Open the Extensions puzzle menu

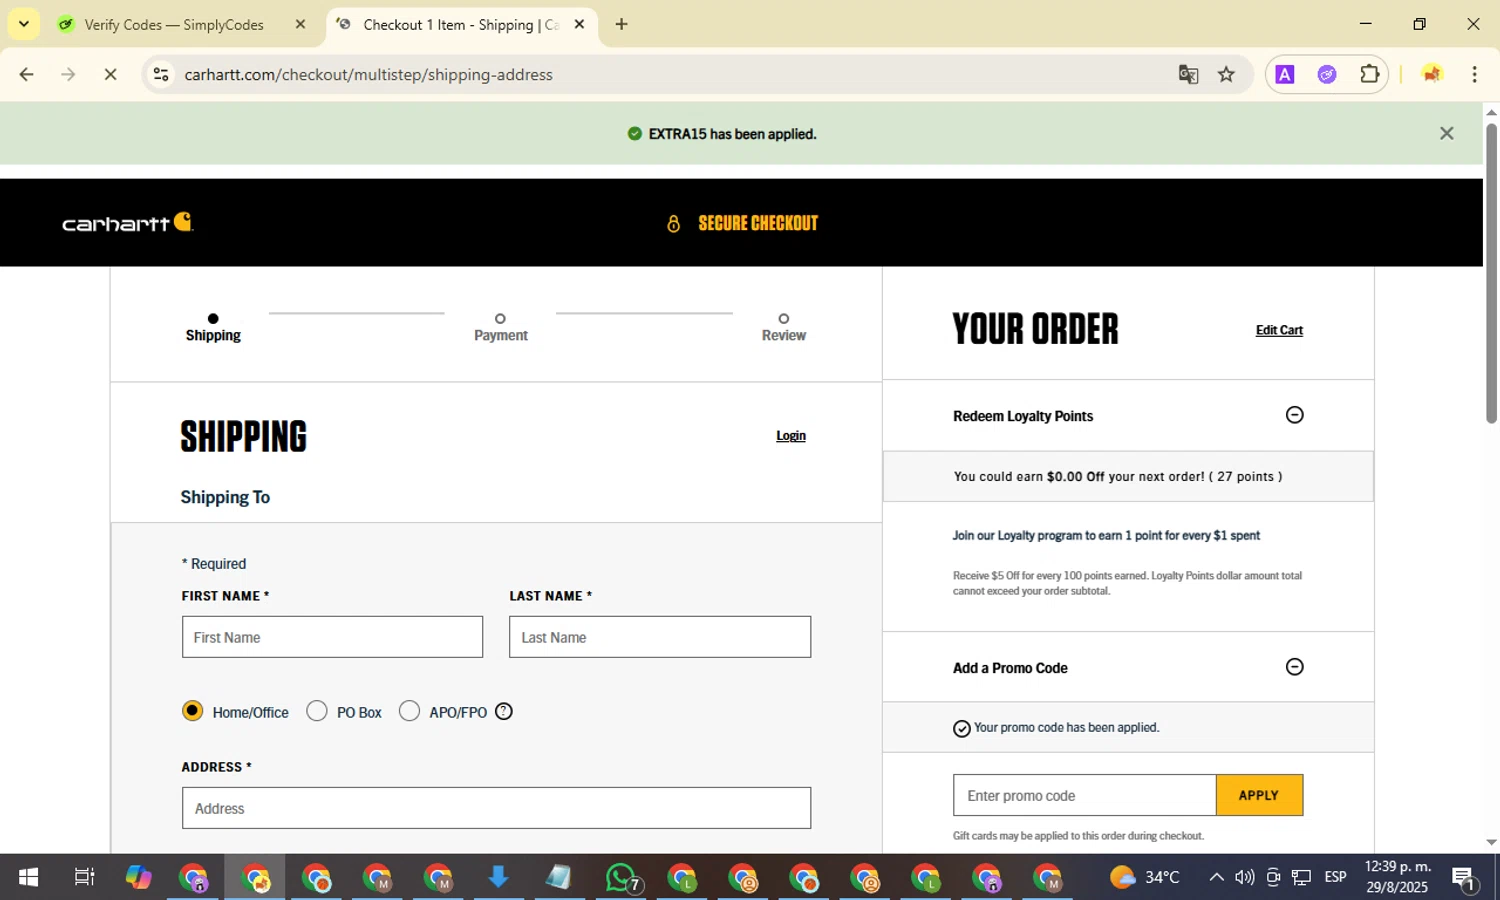(1369, 74)
